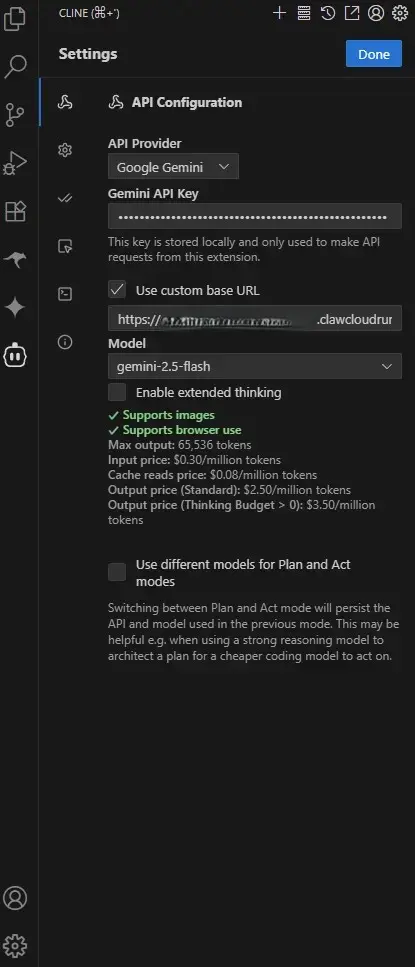The height and width of the screenshot is (967, 415).
Task: Open the Terminal settings tab
Action: (x=65, y=294)
